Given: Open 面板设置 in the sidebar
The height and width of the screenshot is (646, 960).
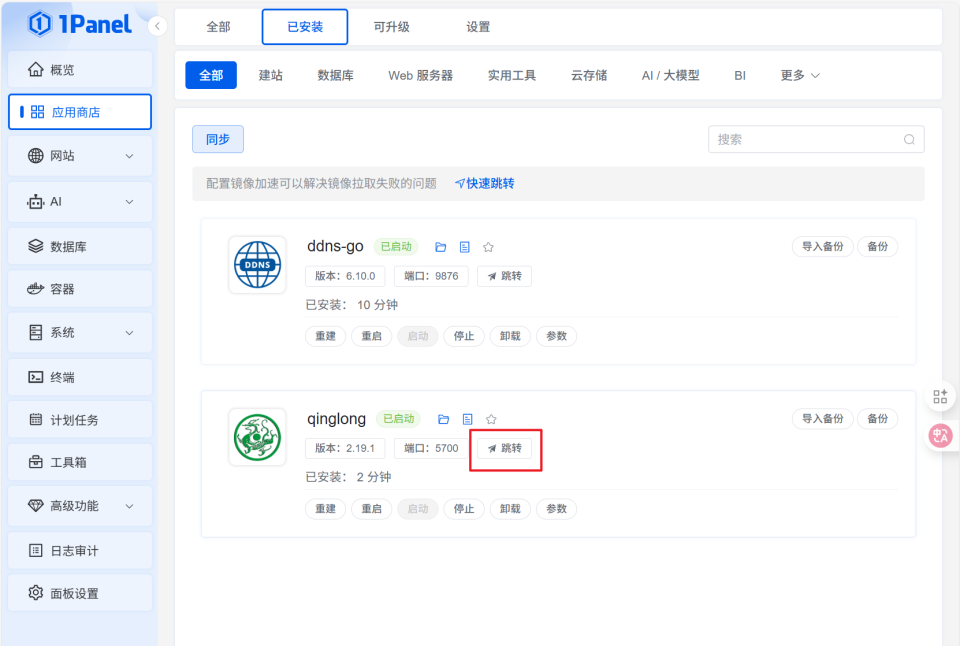Looking at the screenshot, I should coord(80,593).
